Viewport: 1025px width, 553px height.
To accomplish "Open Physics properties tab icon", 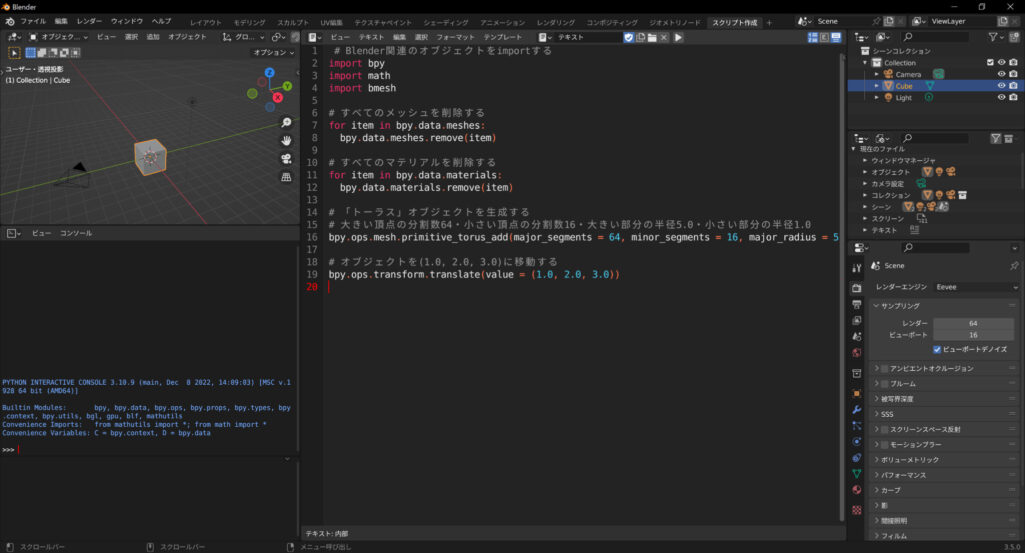I will tap(857, 441).
